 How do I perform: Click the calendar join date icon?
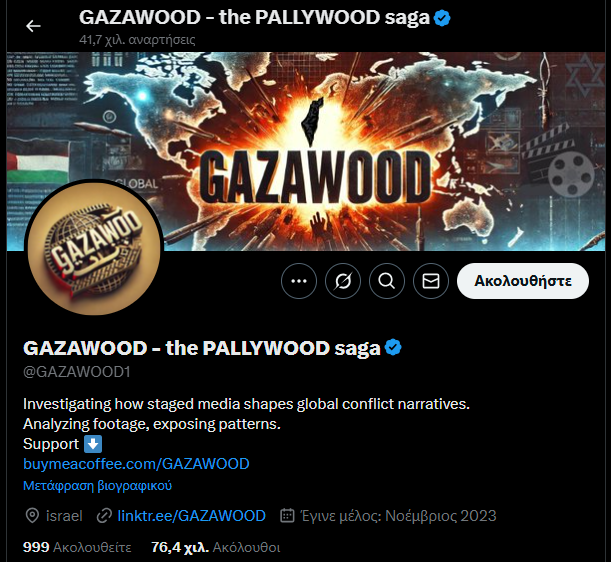(287, 515)
